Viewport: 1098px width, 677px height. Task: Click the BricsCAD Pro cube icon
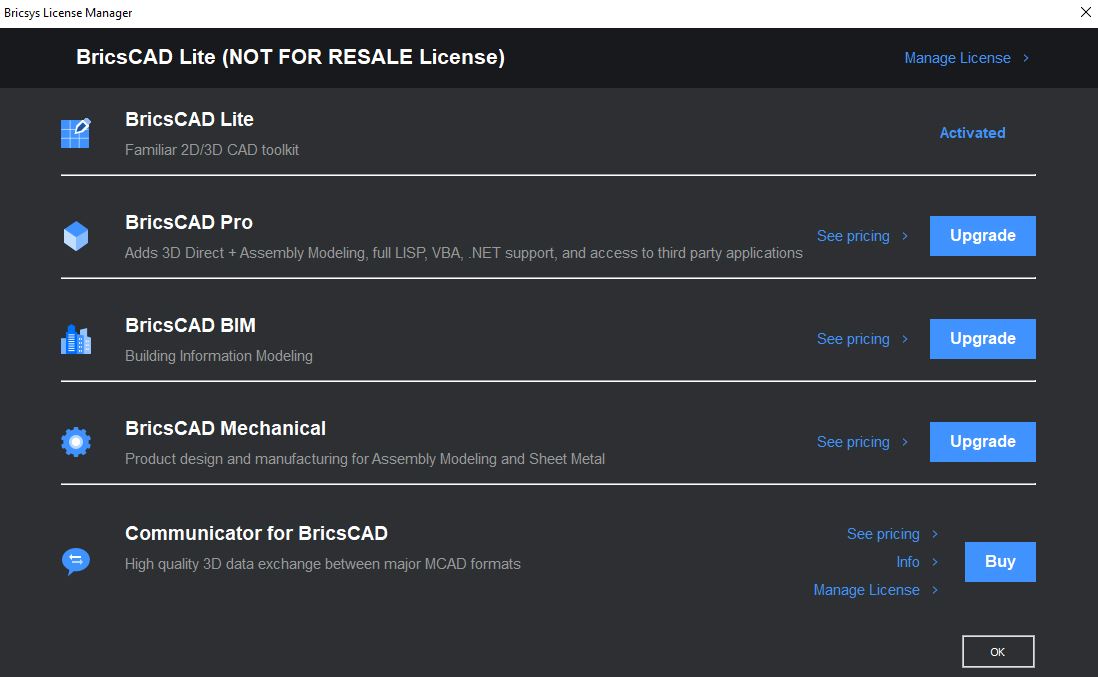tap(76, 236)
